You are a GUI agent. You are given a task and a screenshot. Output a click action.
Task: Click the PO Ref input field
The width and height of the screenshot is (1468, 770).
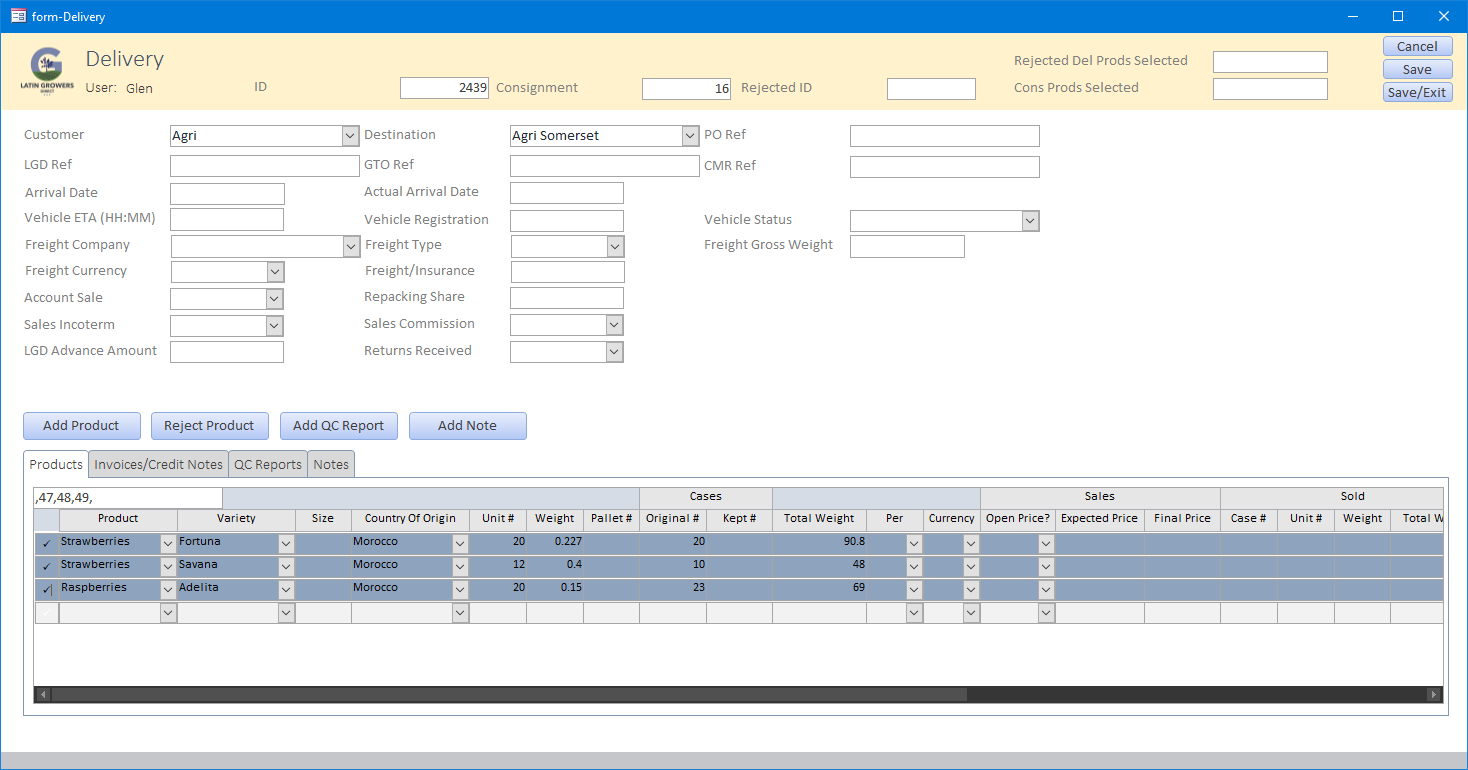(x=944, y=136)
